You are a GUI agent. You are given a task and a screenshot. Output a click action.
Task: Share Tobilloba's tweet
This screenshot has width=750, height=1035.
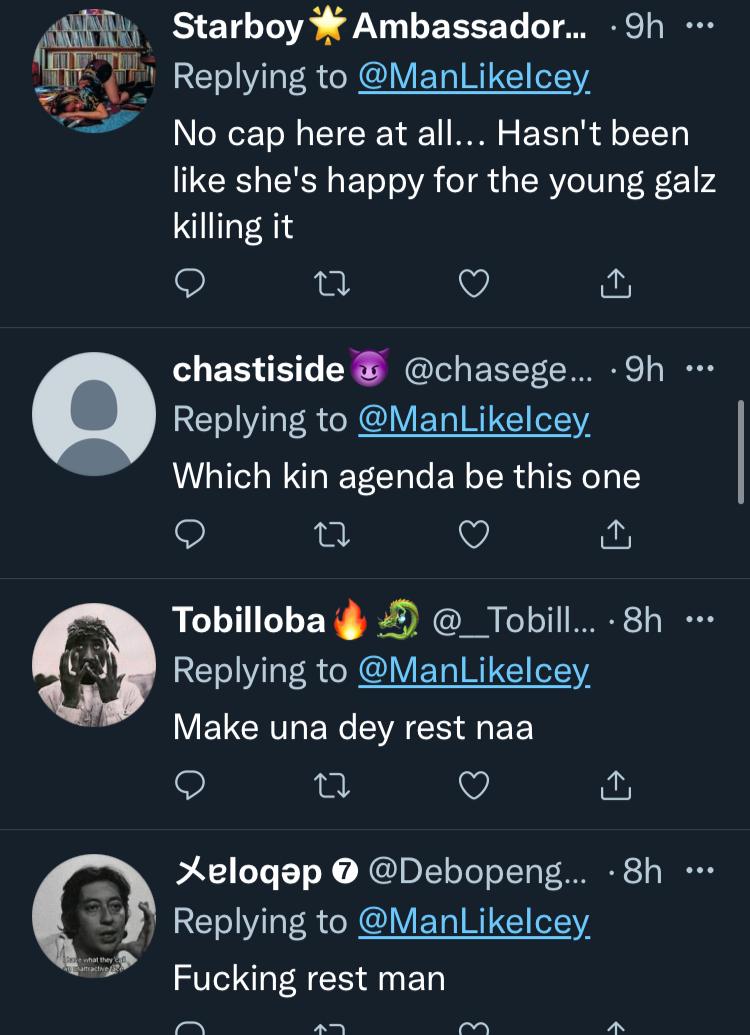click(x=615, y=787)
